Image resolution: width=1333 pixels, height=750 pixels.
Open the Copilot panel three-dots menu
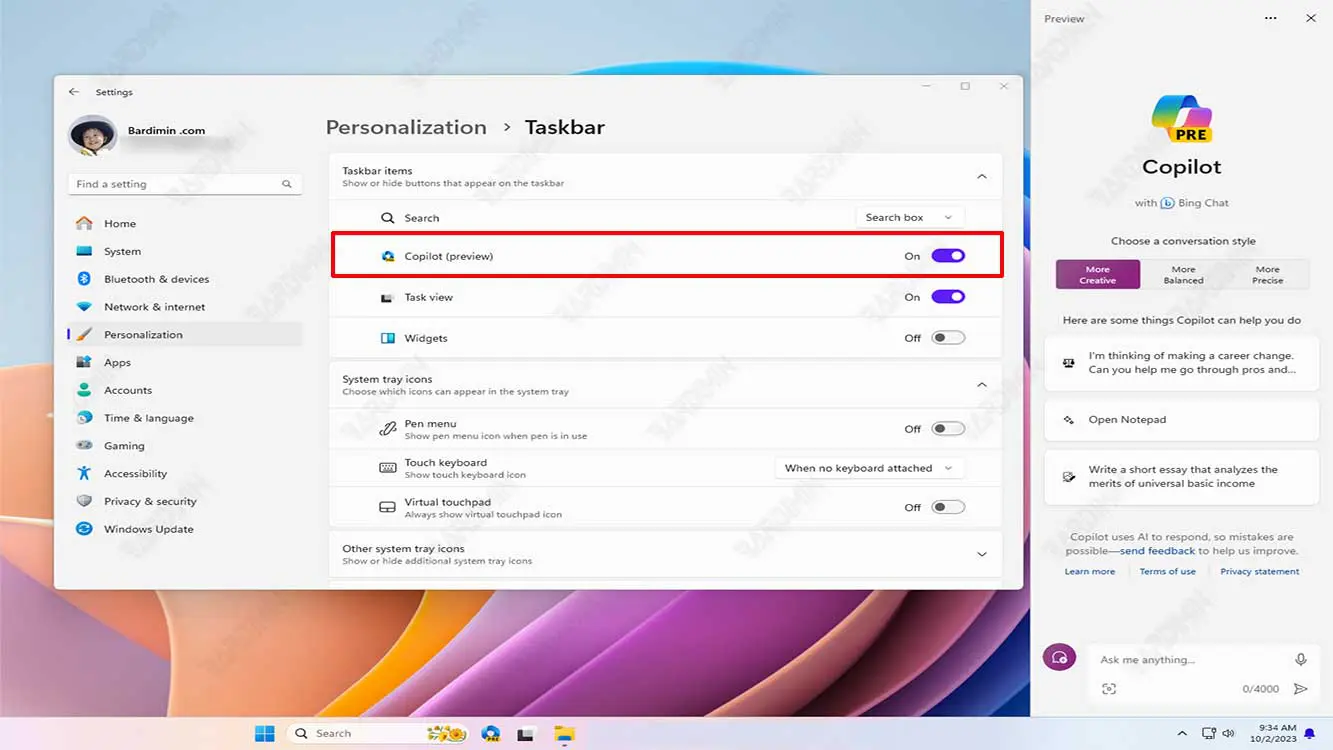tap(1271, 18)
